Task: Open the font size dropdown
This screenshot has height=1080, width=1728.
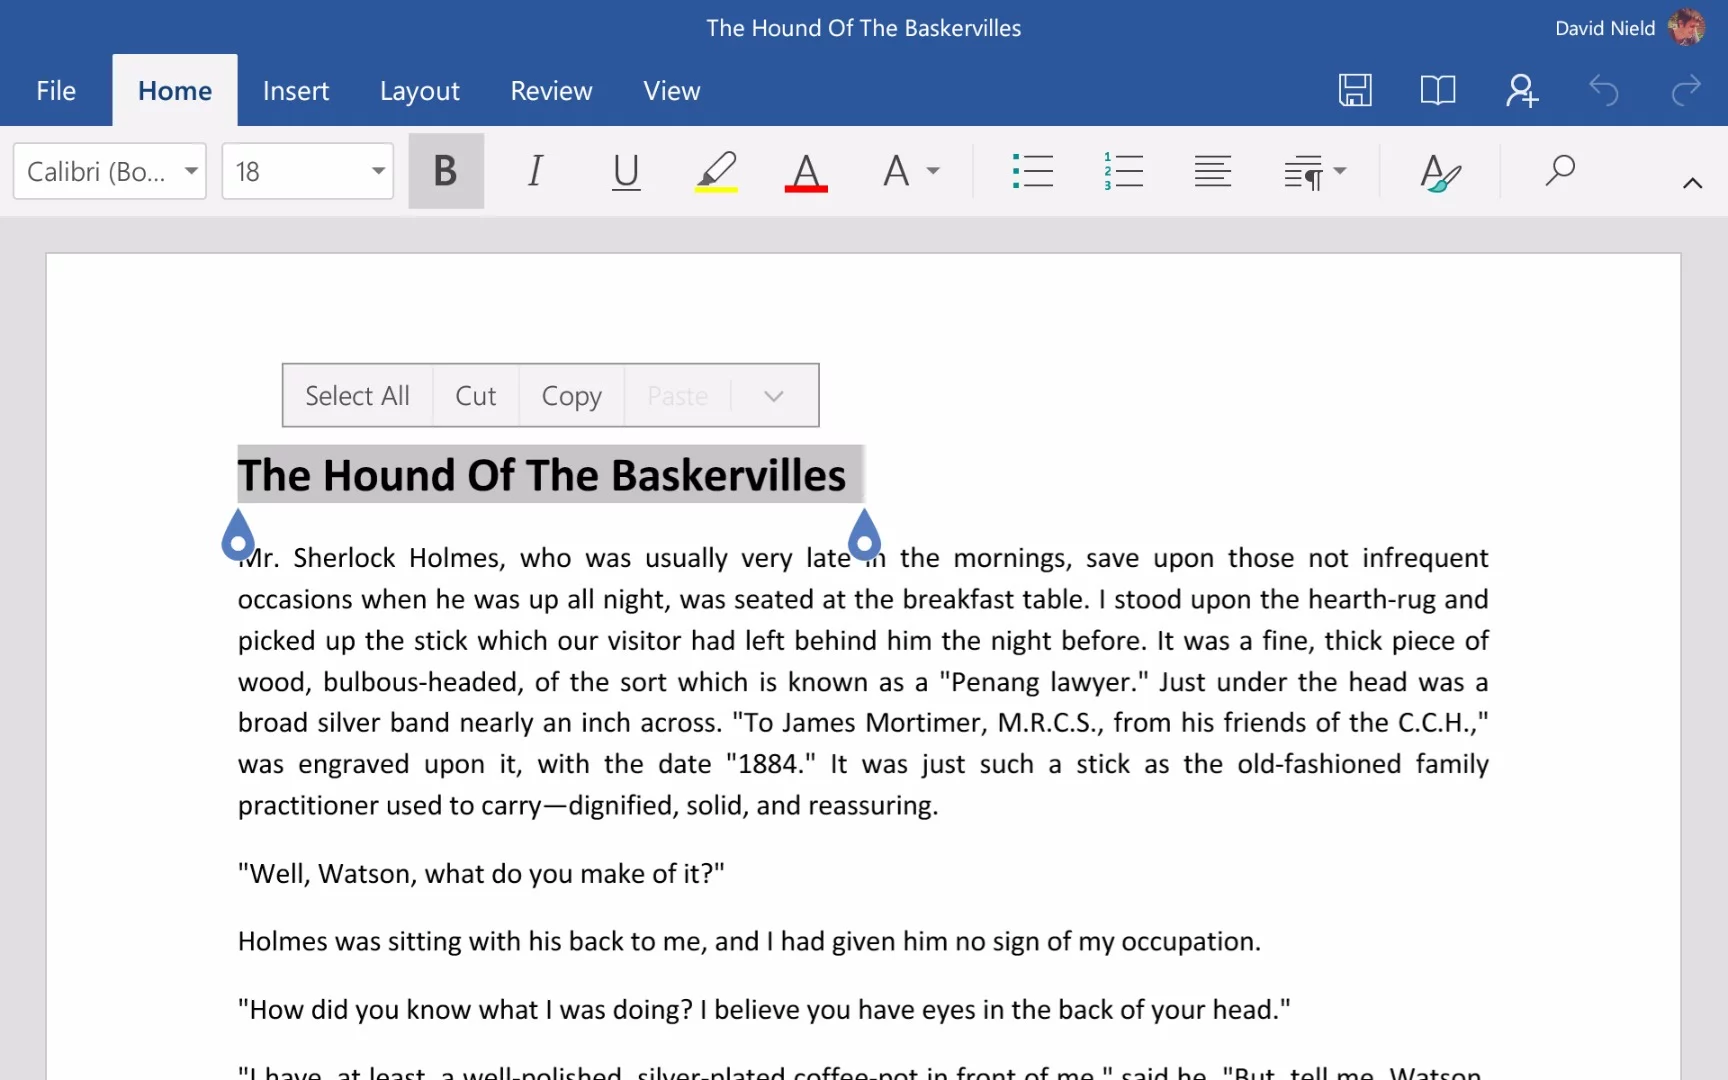Action: tap(377, 171)
